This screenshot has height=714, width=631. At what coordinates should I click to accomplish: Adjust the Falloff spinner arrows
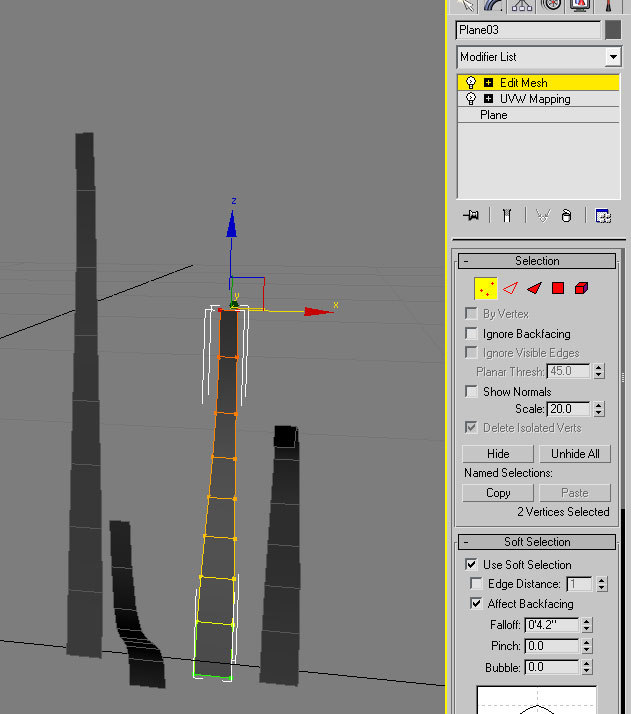(587, 625)
